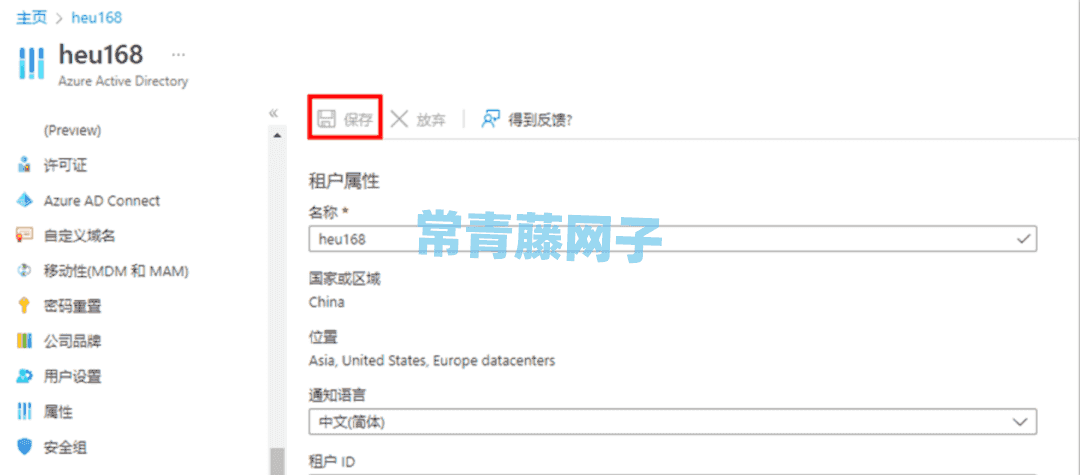Screen dimensions: 1080x475
Task: Click the 租户属性 section heading
Action: (344, 182)
